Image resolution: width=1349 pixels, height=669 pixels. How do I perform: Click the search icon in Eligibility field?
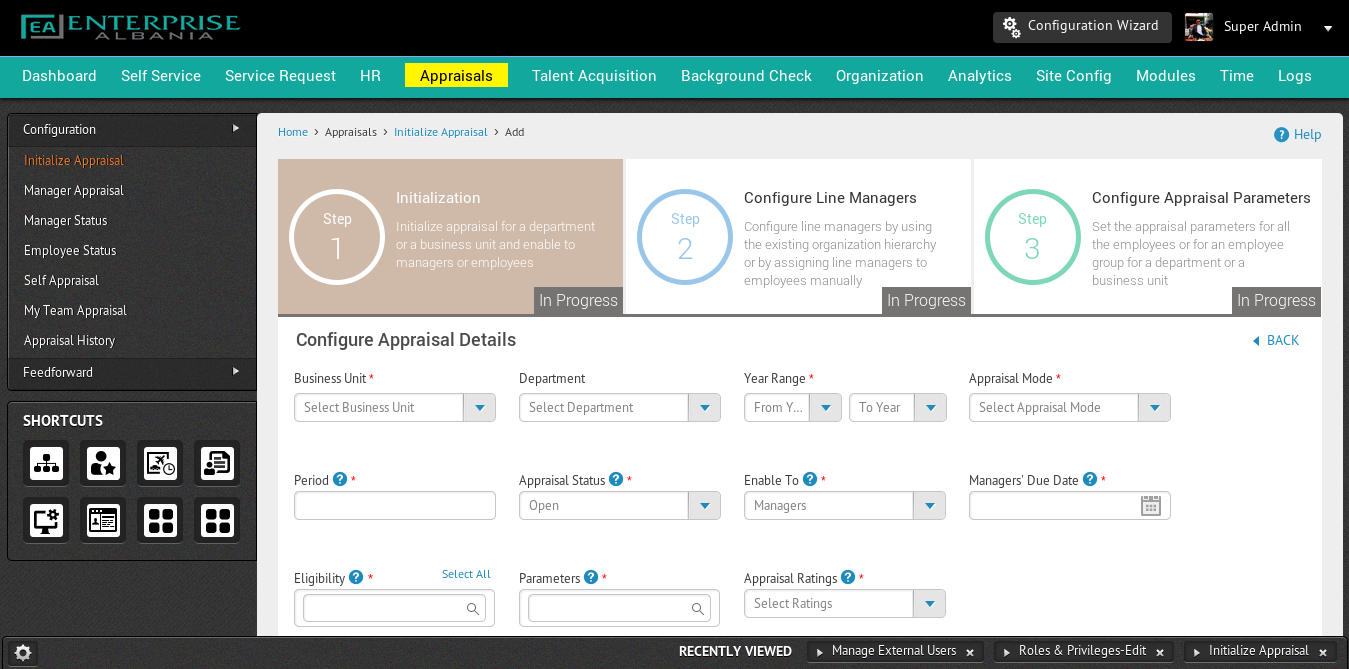coord(473,608)
